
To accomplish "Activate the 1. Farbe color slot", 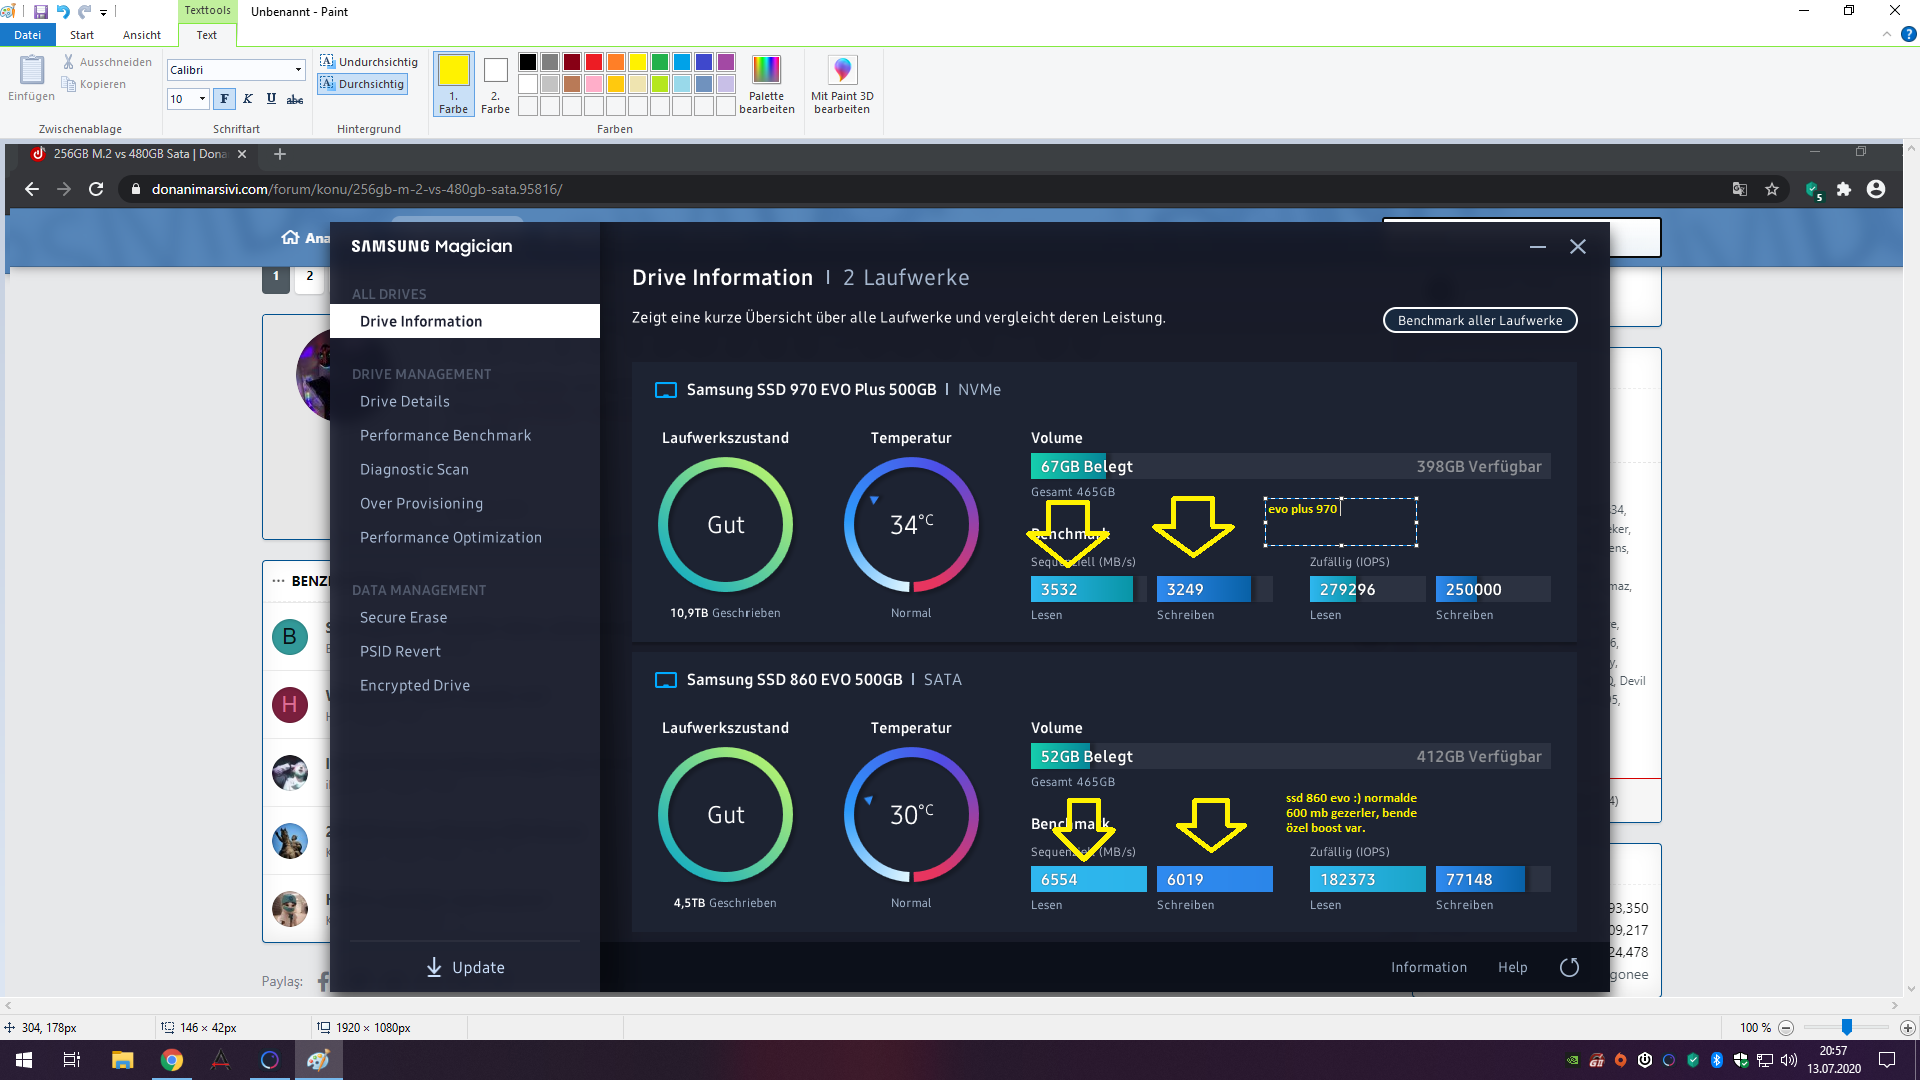I will (453, 84).
